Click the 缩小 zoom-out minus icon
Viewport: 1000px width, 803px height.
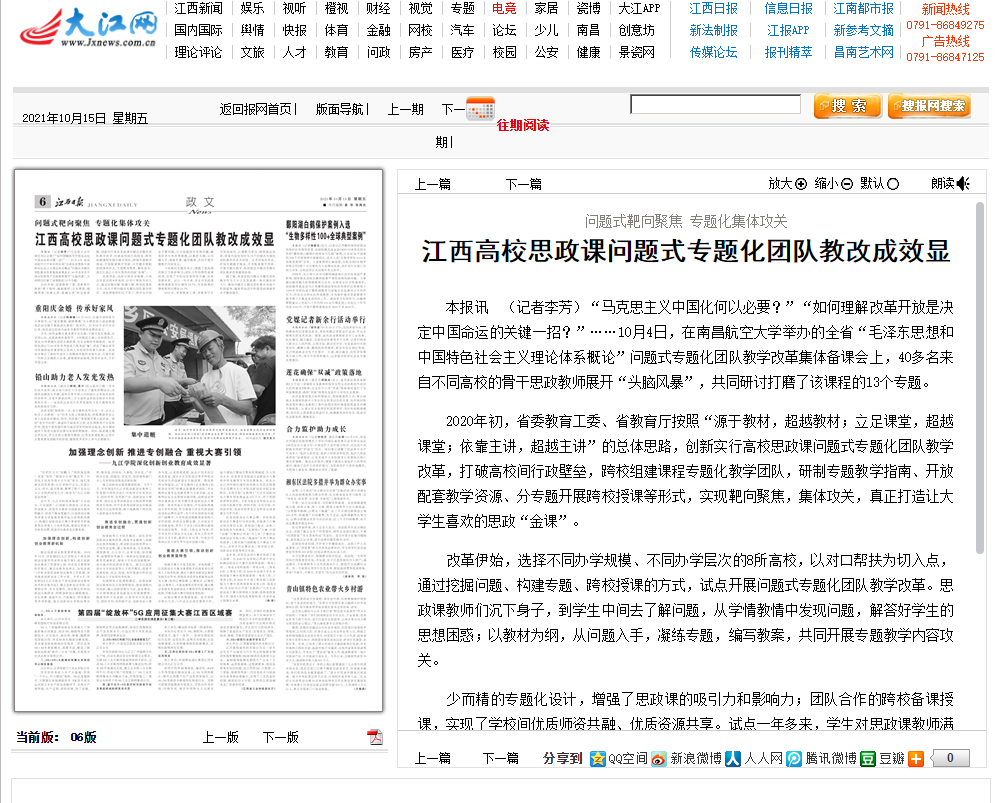point(846,184)
